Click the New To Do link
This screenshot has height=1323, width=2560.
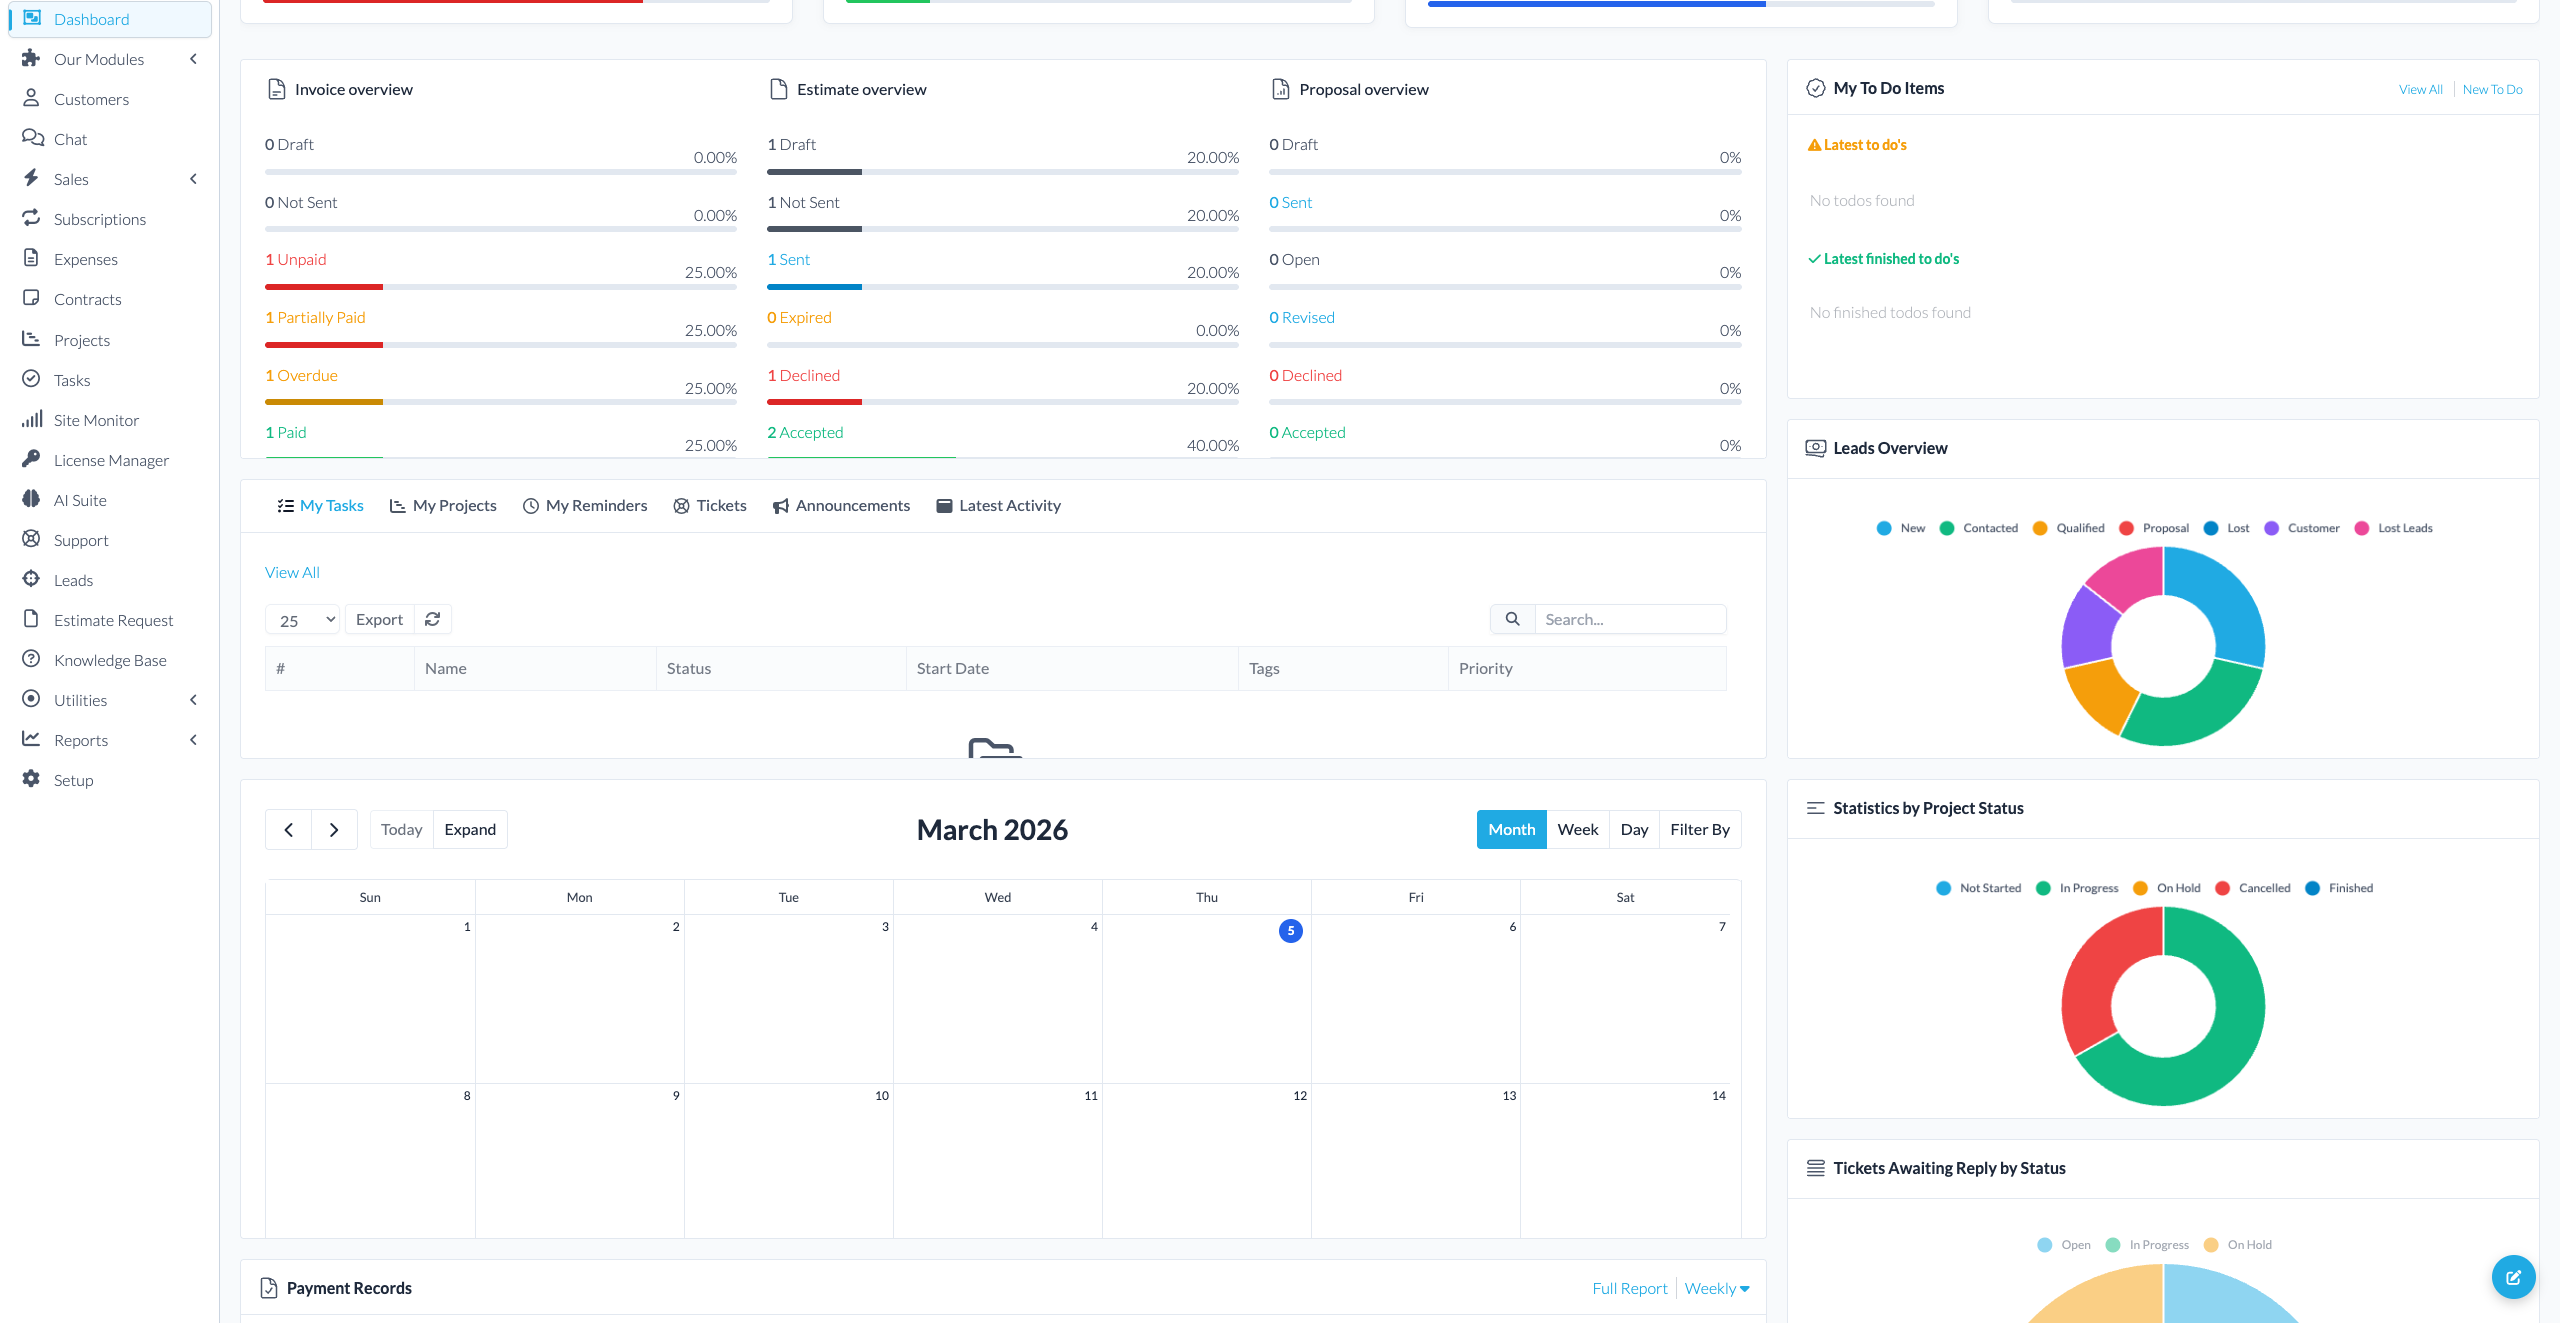(2492, 89)
